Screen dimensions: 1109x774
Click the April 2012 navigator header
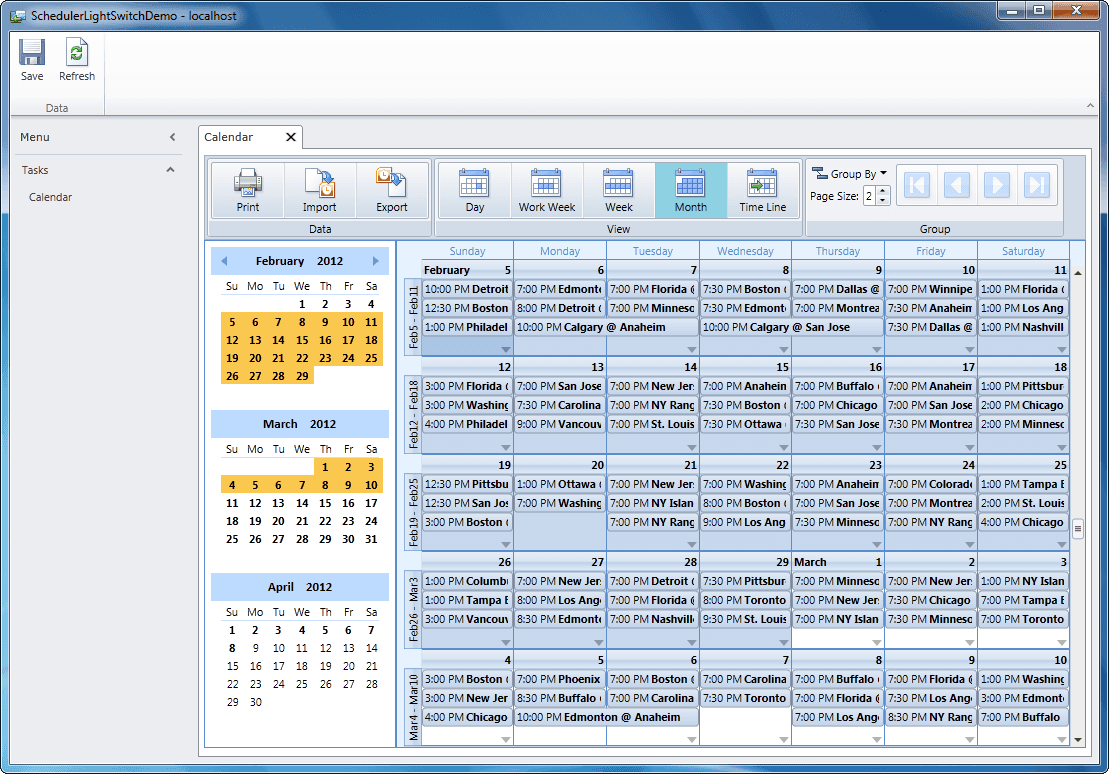coord(299,587)
